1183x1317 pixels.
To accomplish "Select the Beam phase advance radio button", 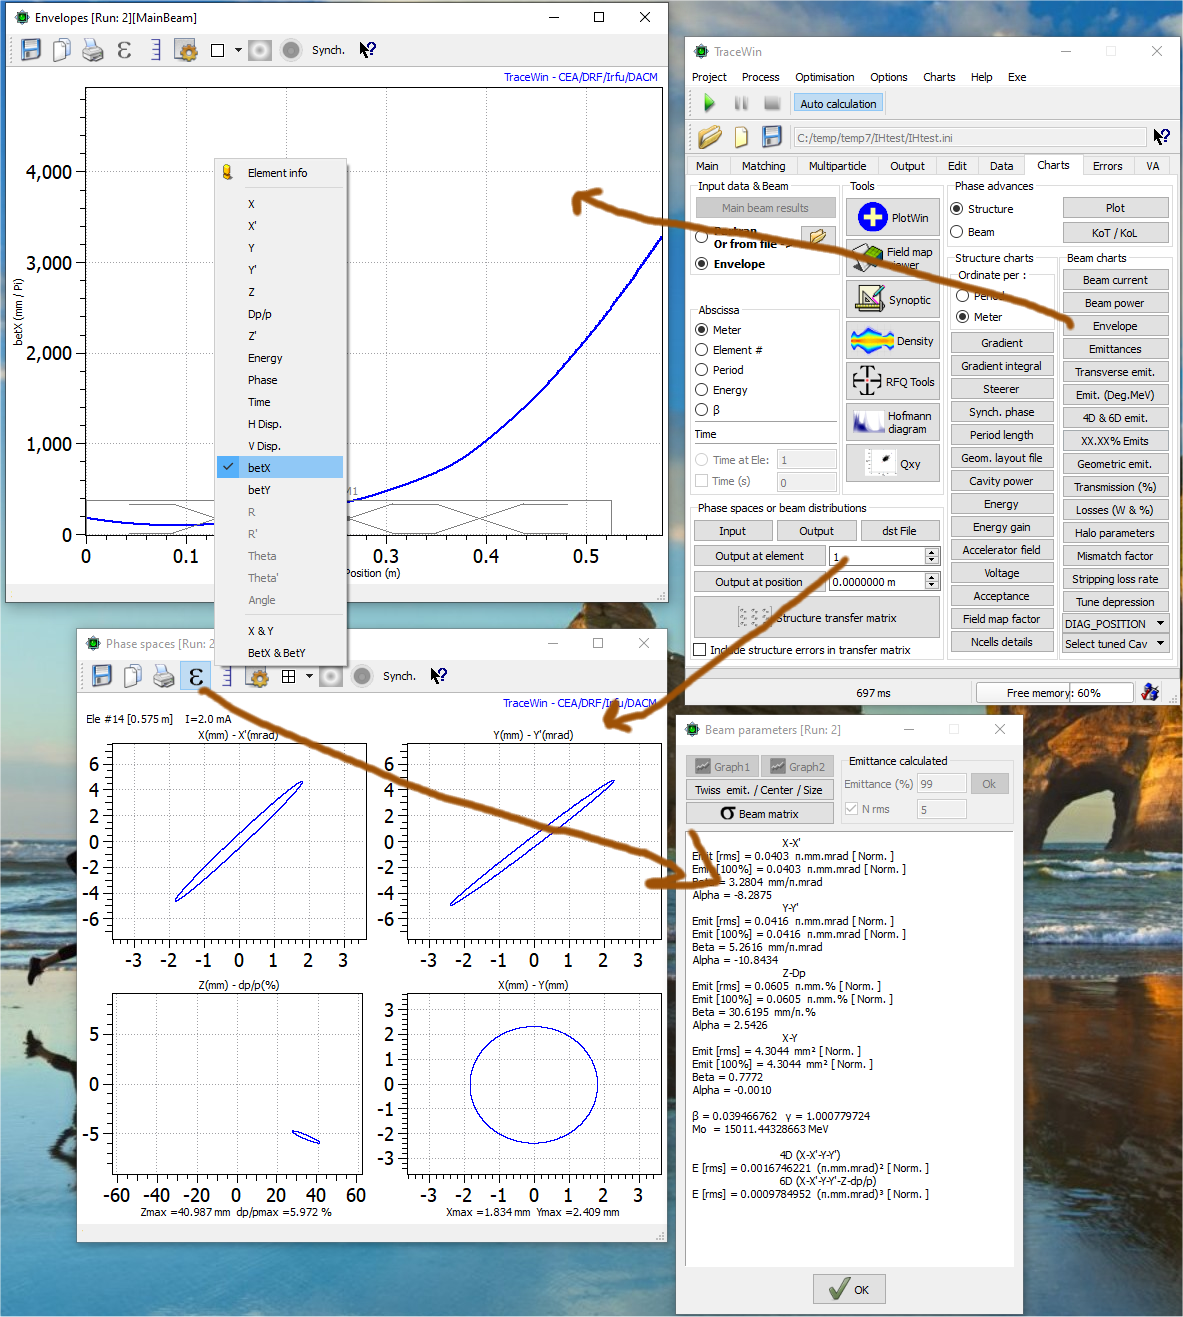I will [x=957, y=232].
